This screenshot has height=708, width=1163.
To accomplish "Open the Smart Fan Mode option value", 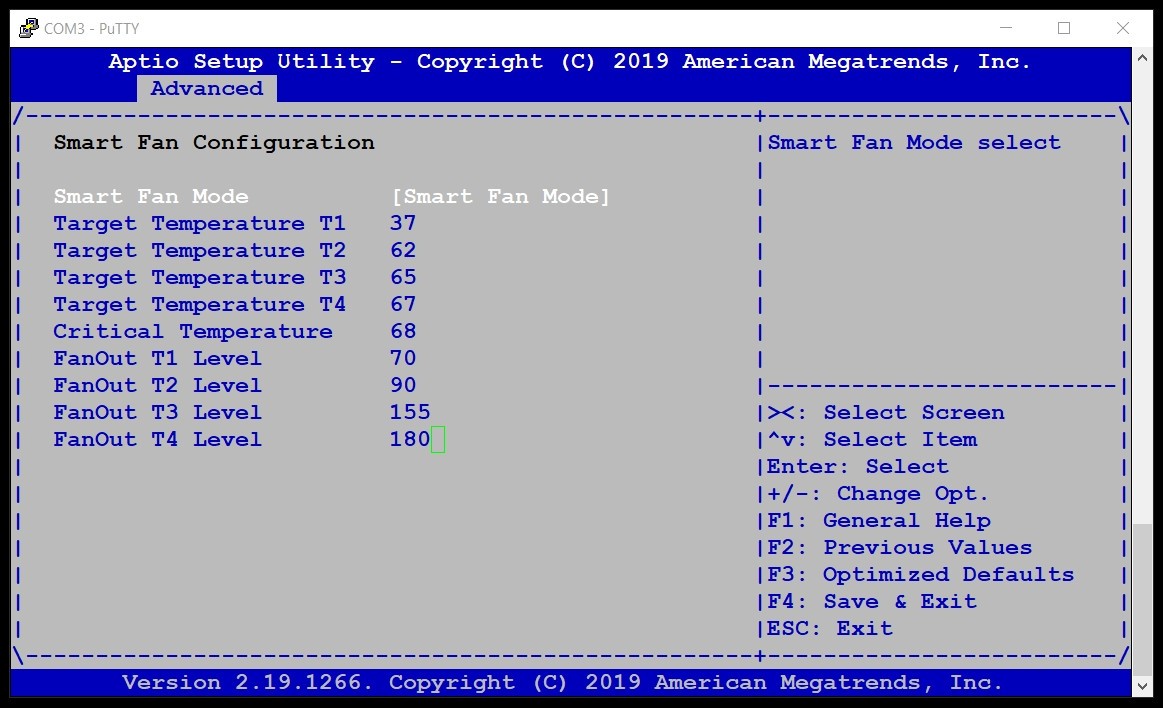I will [501, 196].
